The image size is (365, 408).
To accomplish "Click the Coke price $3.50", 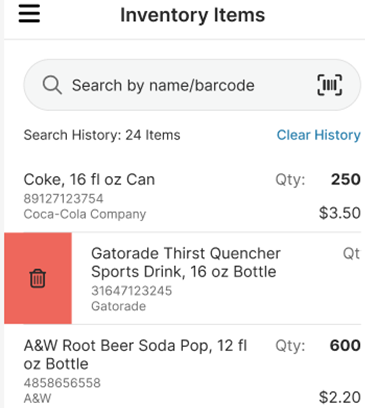I will click(x=340, y=213).
